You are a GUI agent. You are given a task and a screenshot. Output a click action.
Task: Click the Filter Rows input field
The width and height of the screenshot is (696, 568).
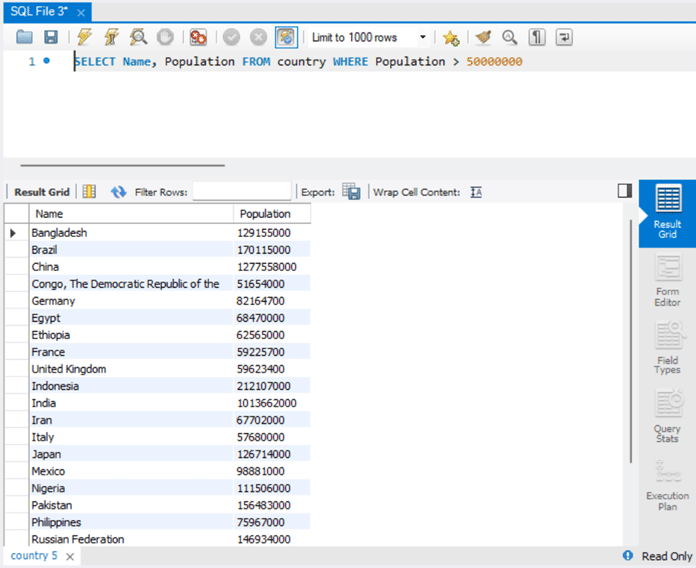(x=242, y=192)
